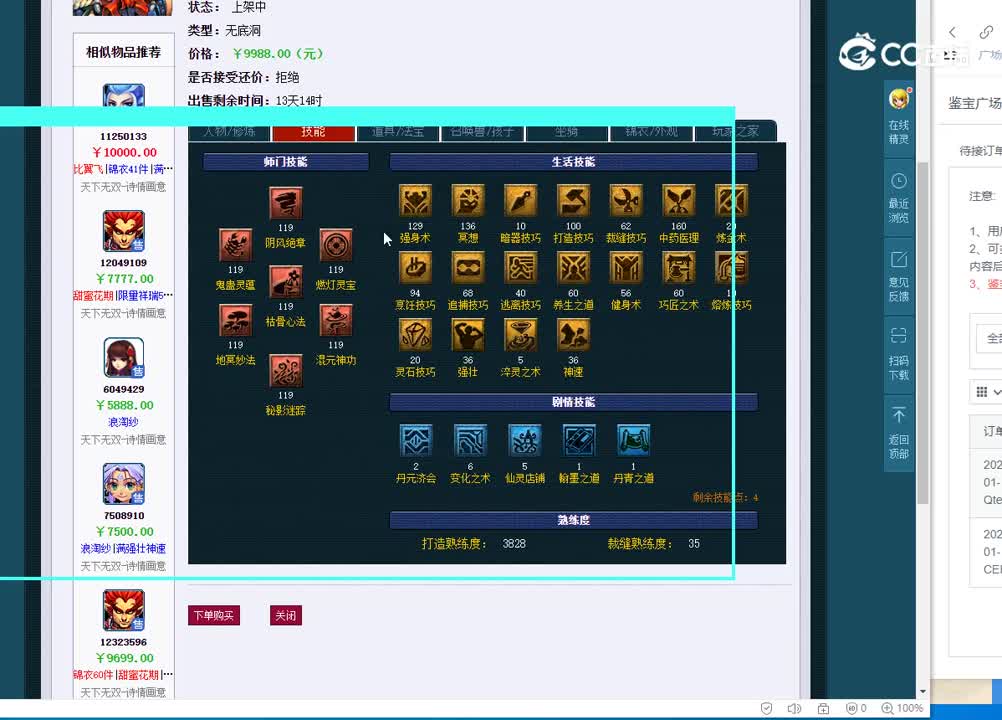1002x720 pixels.
Task: Select the 秘影迷踪 skill icon
Action: point(286,371)
